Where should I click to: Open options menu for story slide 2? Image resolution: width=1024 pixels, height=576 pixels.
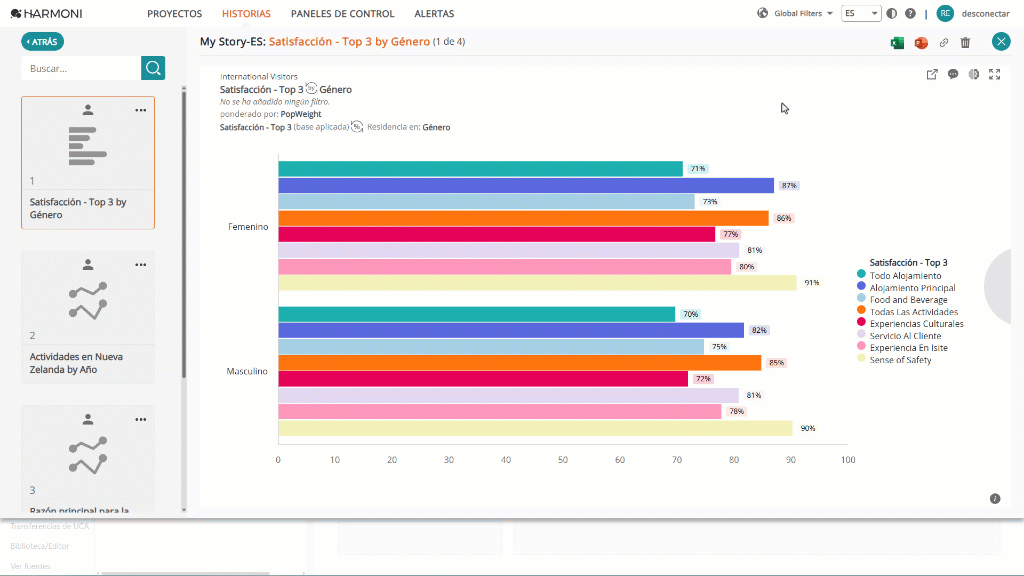[140, 265]
